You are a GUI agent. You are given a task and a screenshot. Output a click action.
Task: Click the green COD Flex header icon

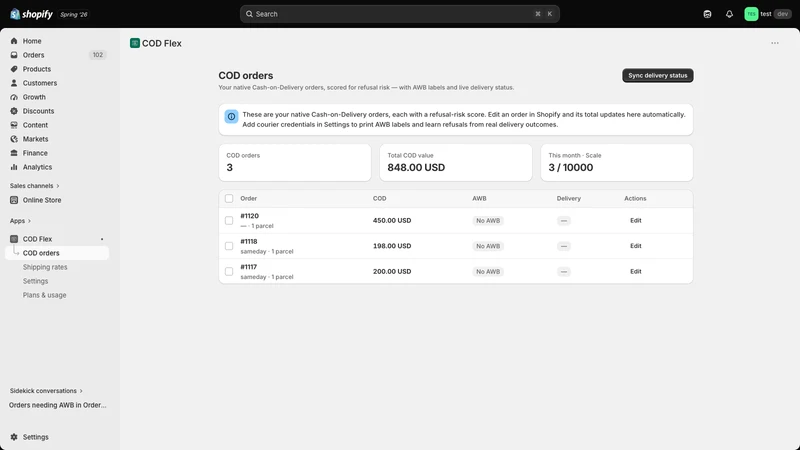(x=135, y=43)
